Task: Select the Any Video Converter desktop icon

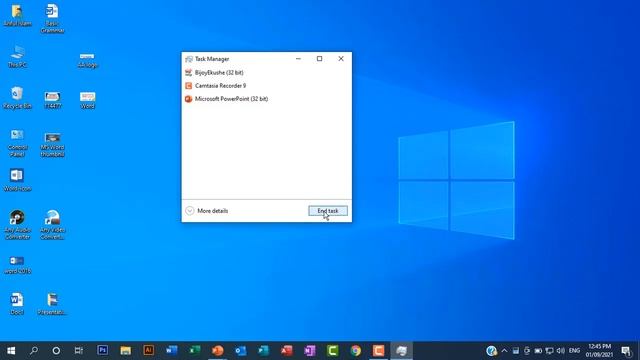Action: coord(53,224)
